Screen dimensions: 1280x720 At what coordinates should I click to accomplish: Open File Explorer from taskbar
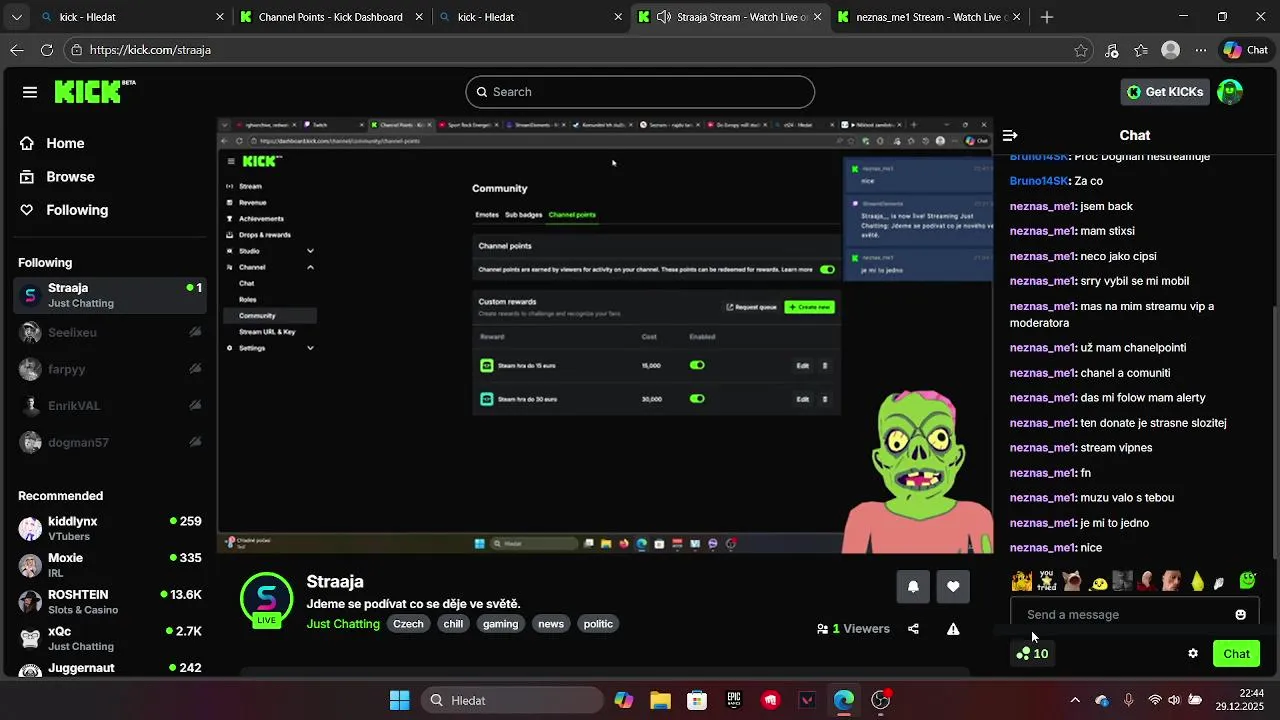(x=660, y=700)
